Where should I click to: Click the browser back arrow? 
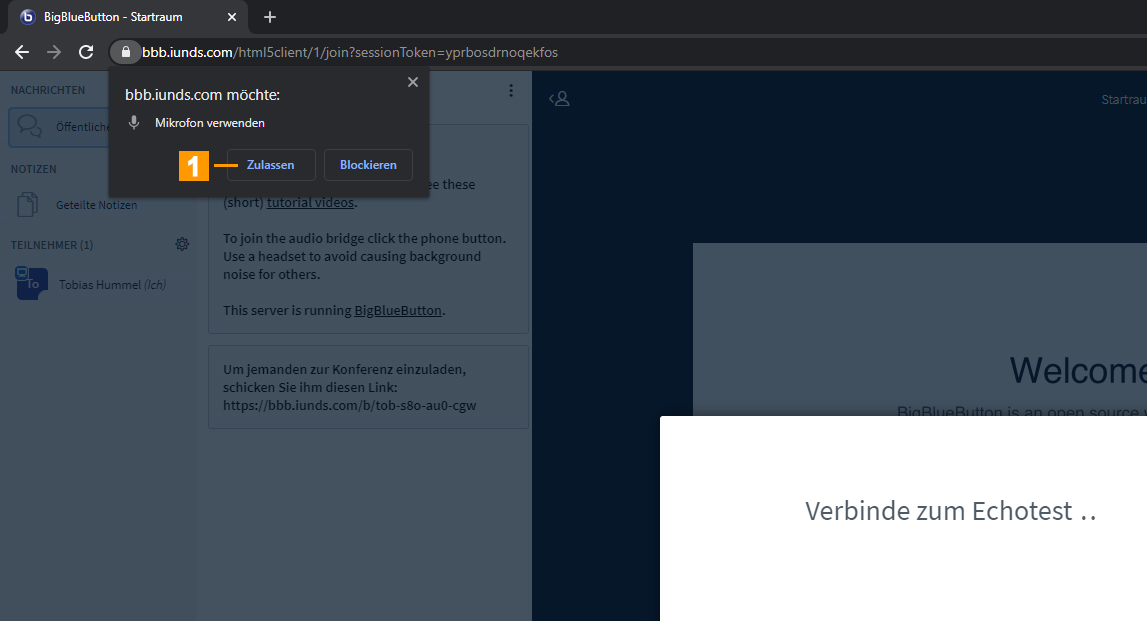22,52
